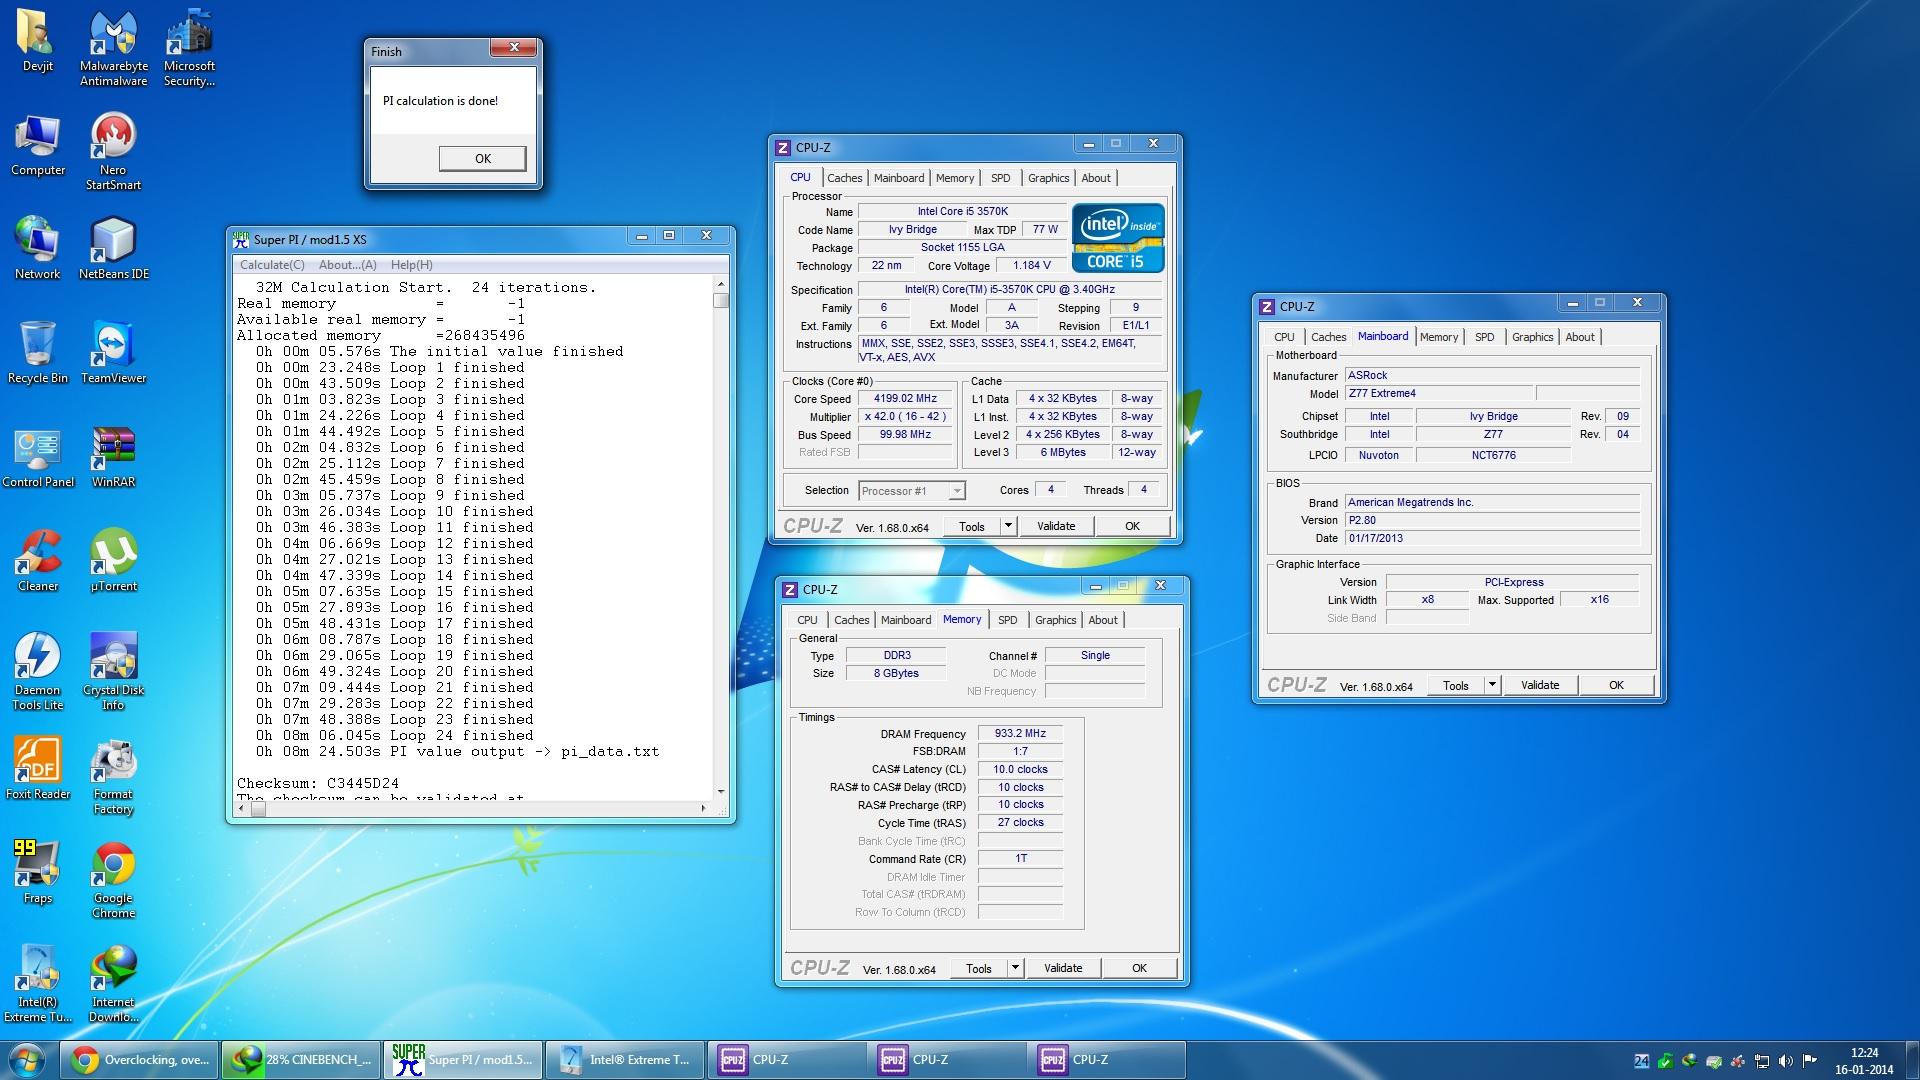Click DRAM Frequency 933.2 MHz value field

point(1020,733)
